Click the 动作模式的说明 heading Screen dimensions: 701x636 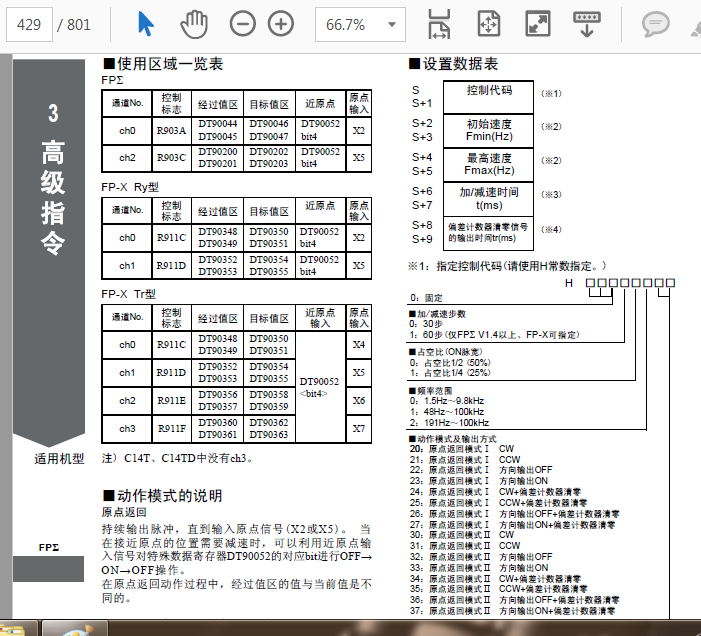point(162,496)
